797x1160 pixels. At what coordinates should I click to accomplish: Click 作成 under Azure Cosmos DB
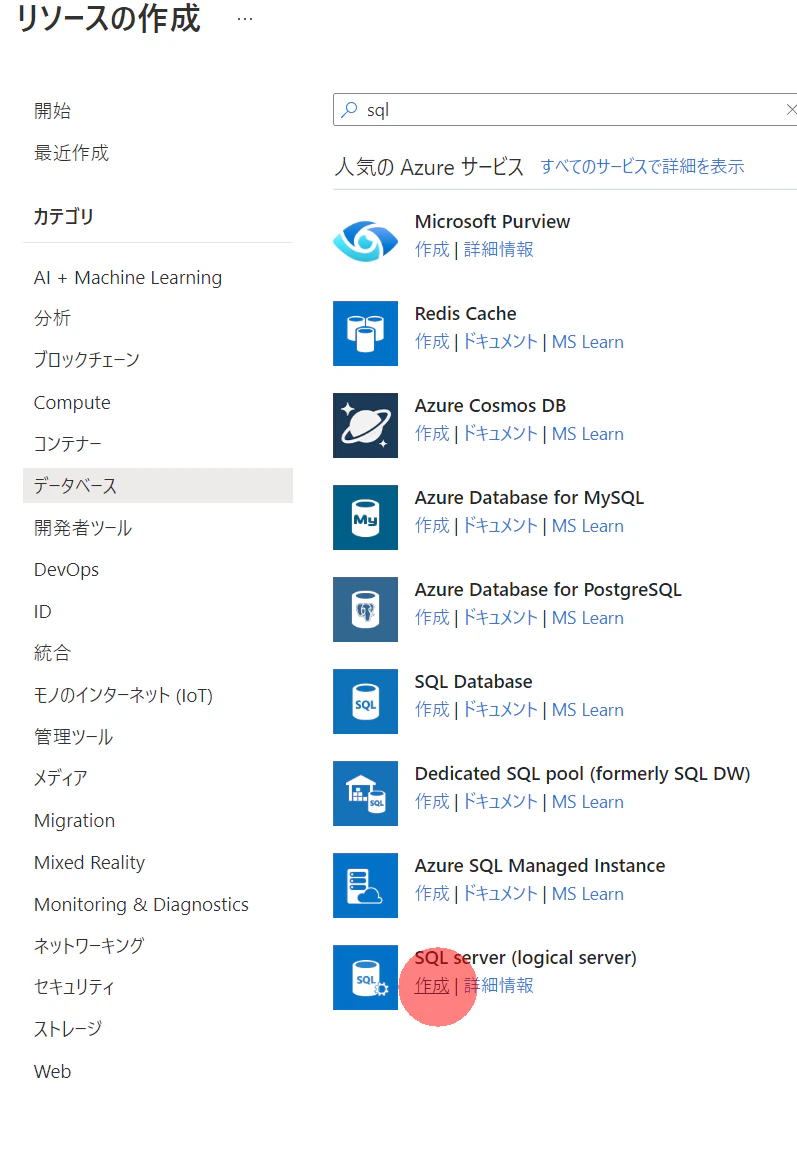coord(432,434)
